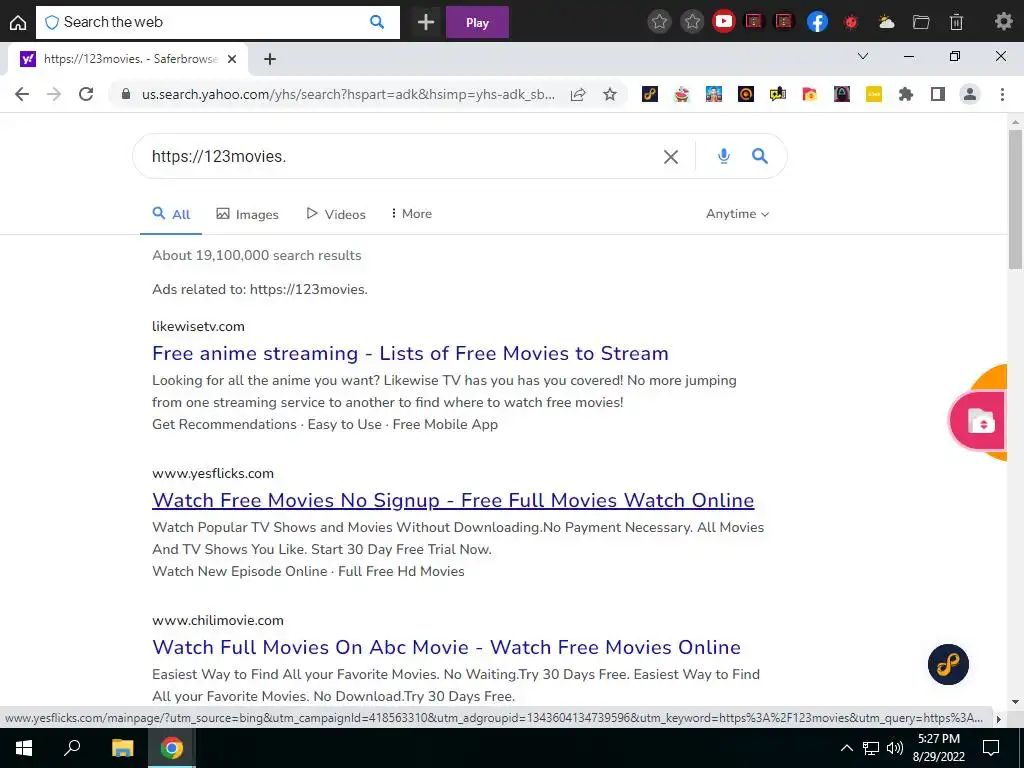This screenshot has height=768, width=1024.
Task: Click the Chrome taskbar icon
Action: (172, 748)
